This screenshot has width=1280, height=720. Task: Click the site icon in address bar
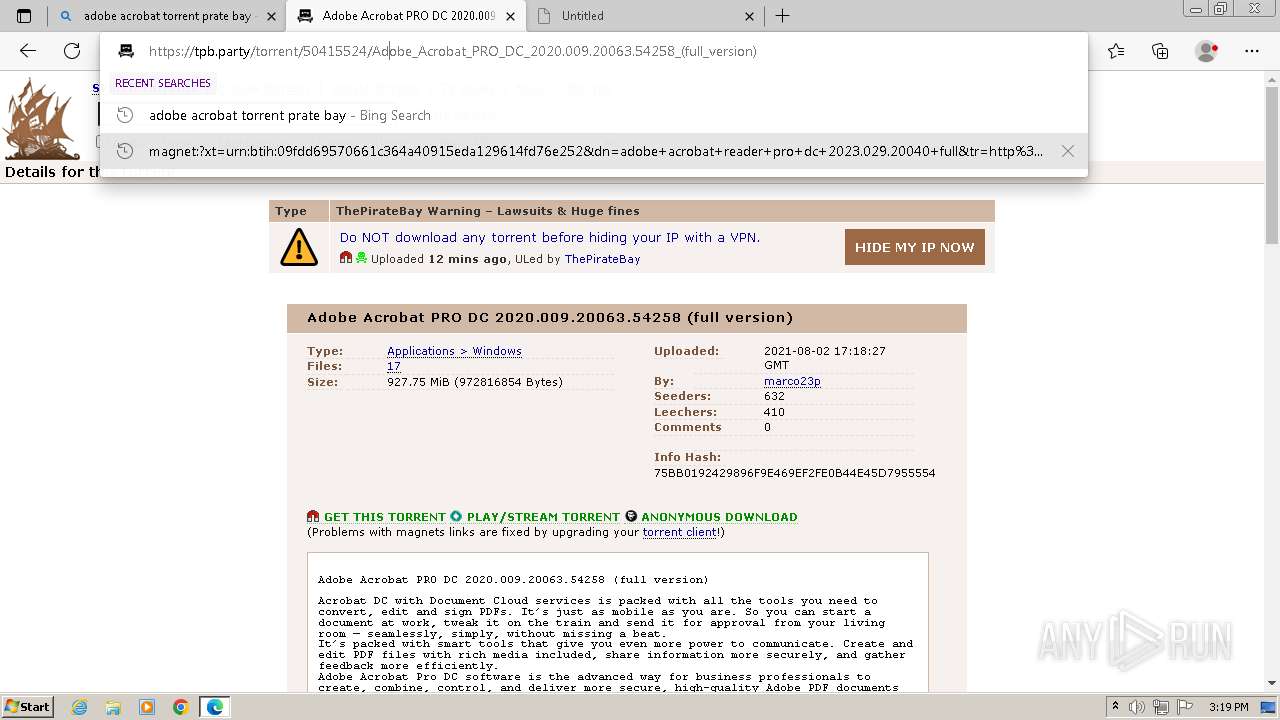click(126, 51)
